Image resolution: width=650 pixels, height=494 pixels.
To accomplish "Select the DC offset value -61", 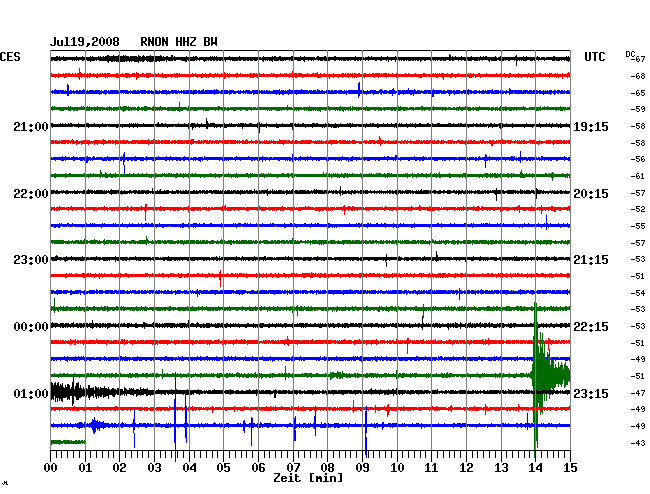I will (x=638, y=177).
